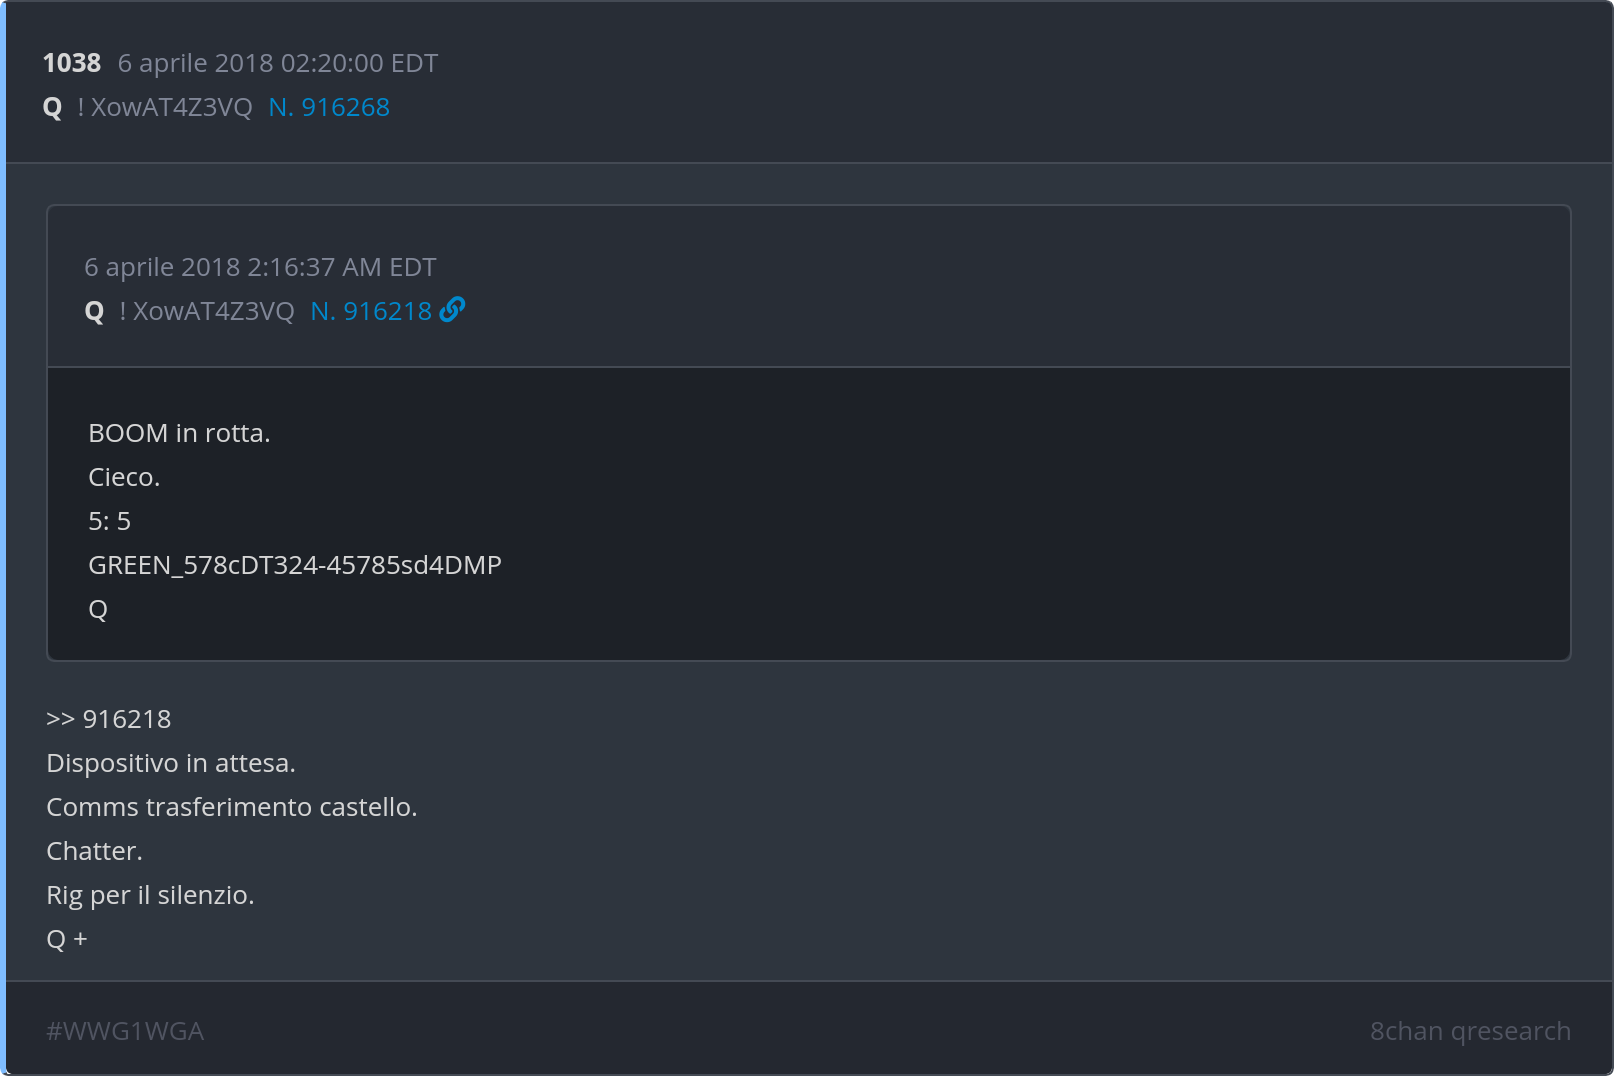Viewport: 1614px width, 1076px height.
Task: Click the bold Q author name in the header
Action: (53, 107)
